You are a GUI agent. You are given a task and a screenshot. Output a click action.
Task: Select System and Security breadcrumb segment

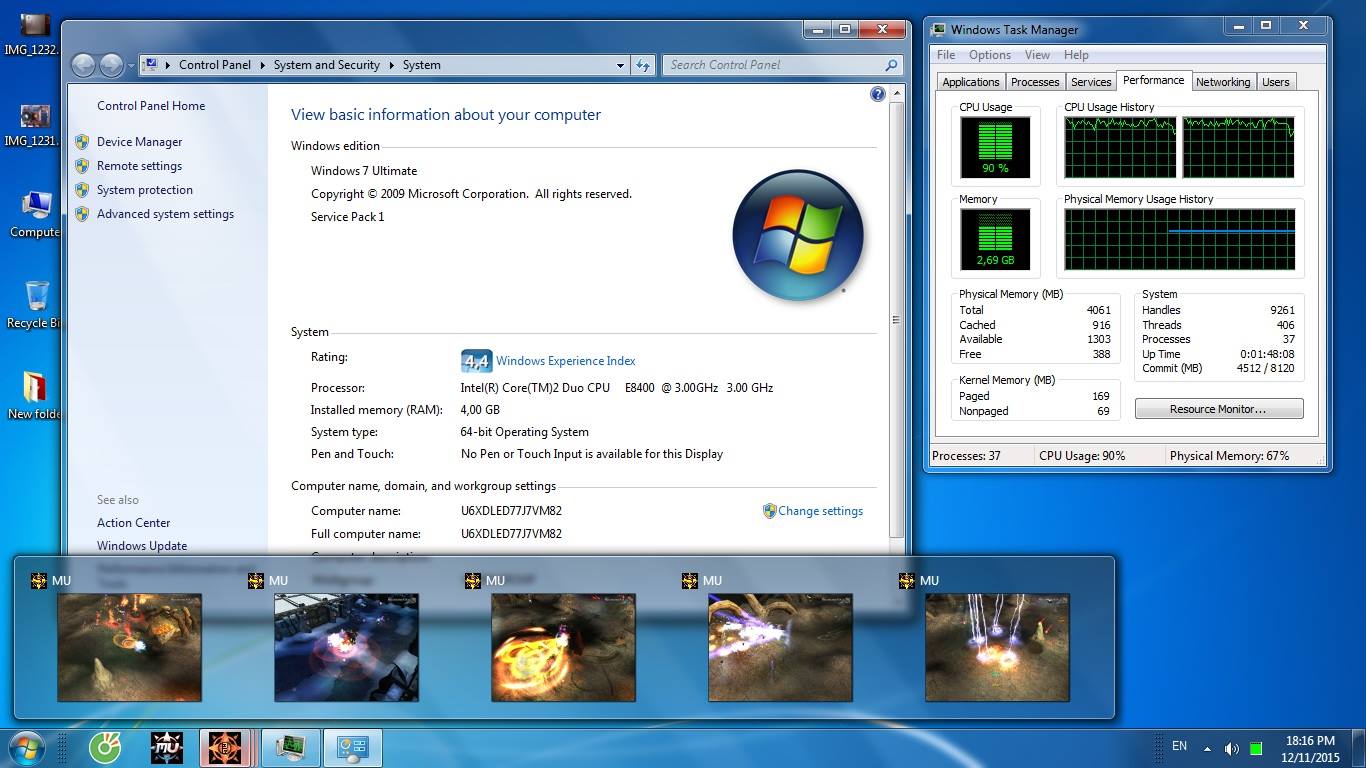(326, 65)
